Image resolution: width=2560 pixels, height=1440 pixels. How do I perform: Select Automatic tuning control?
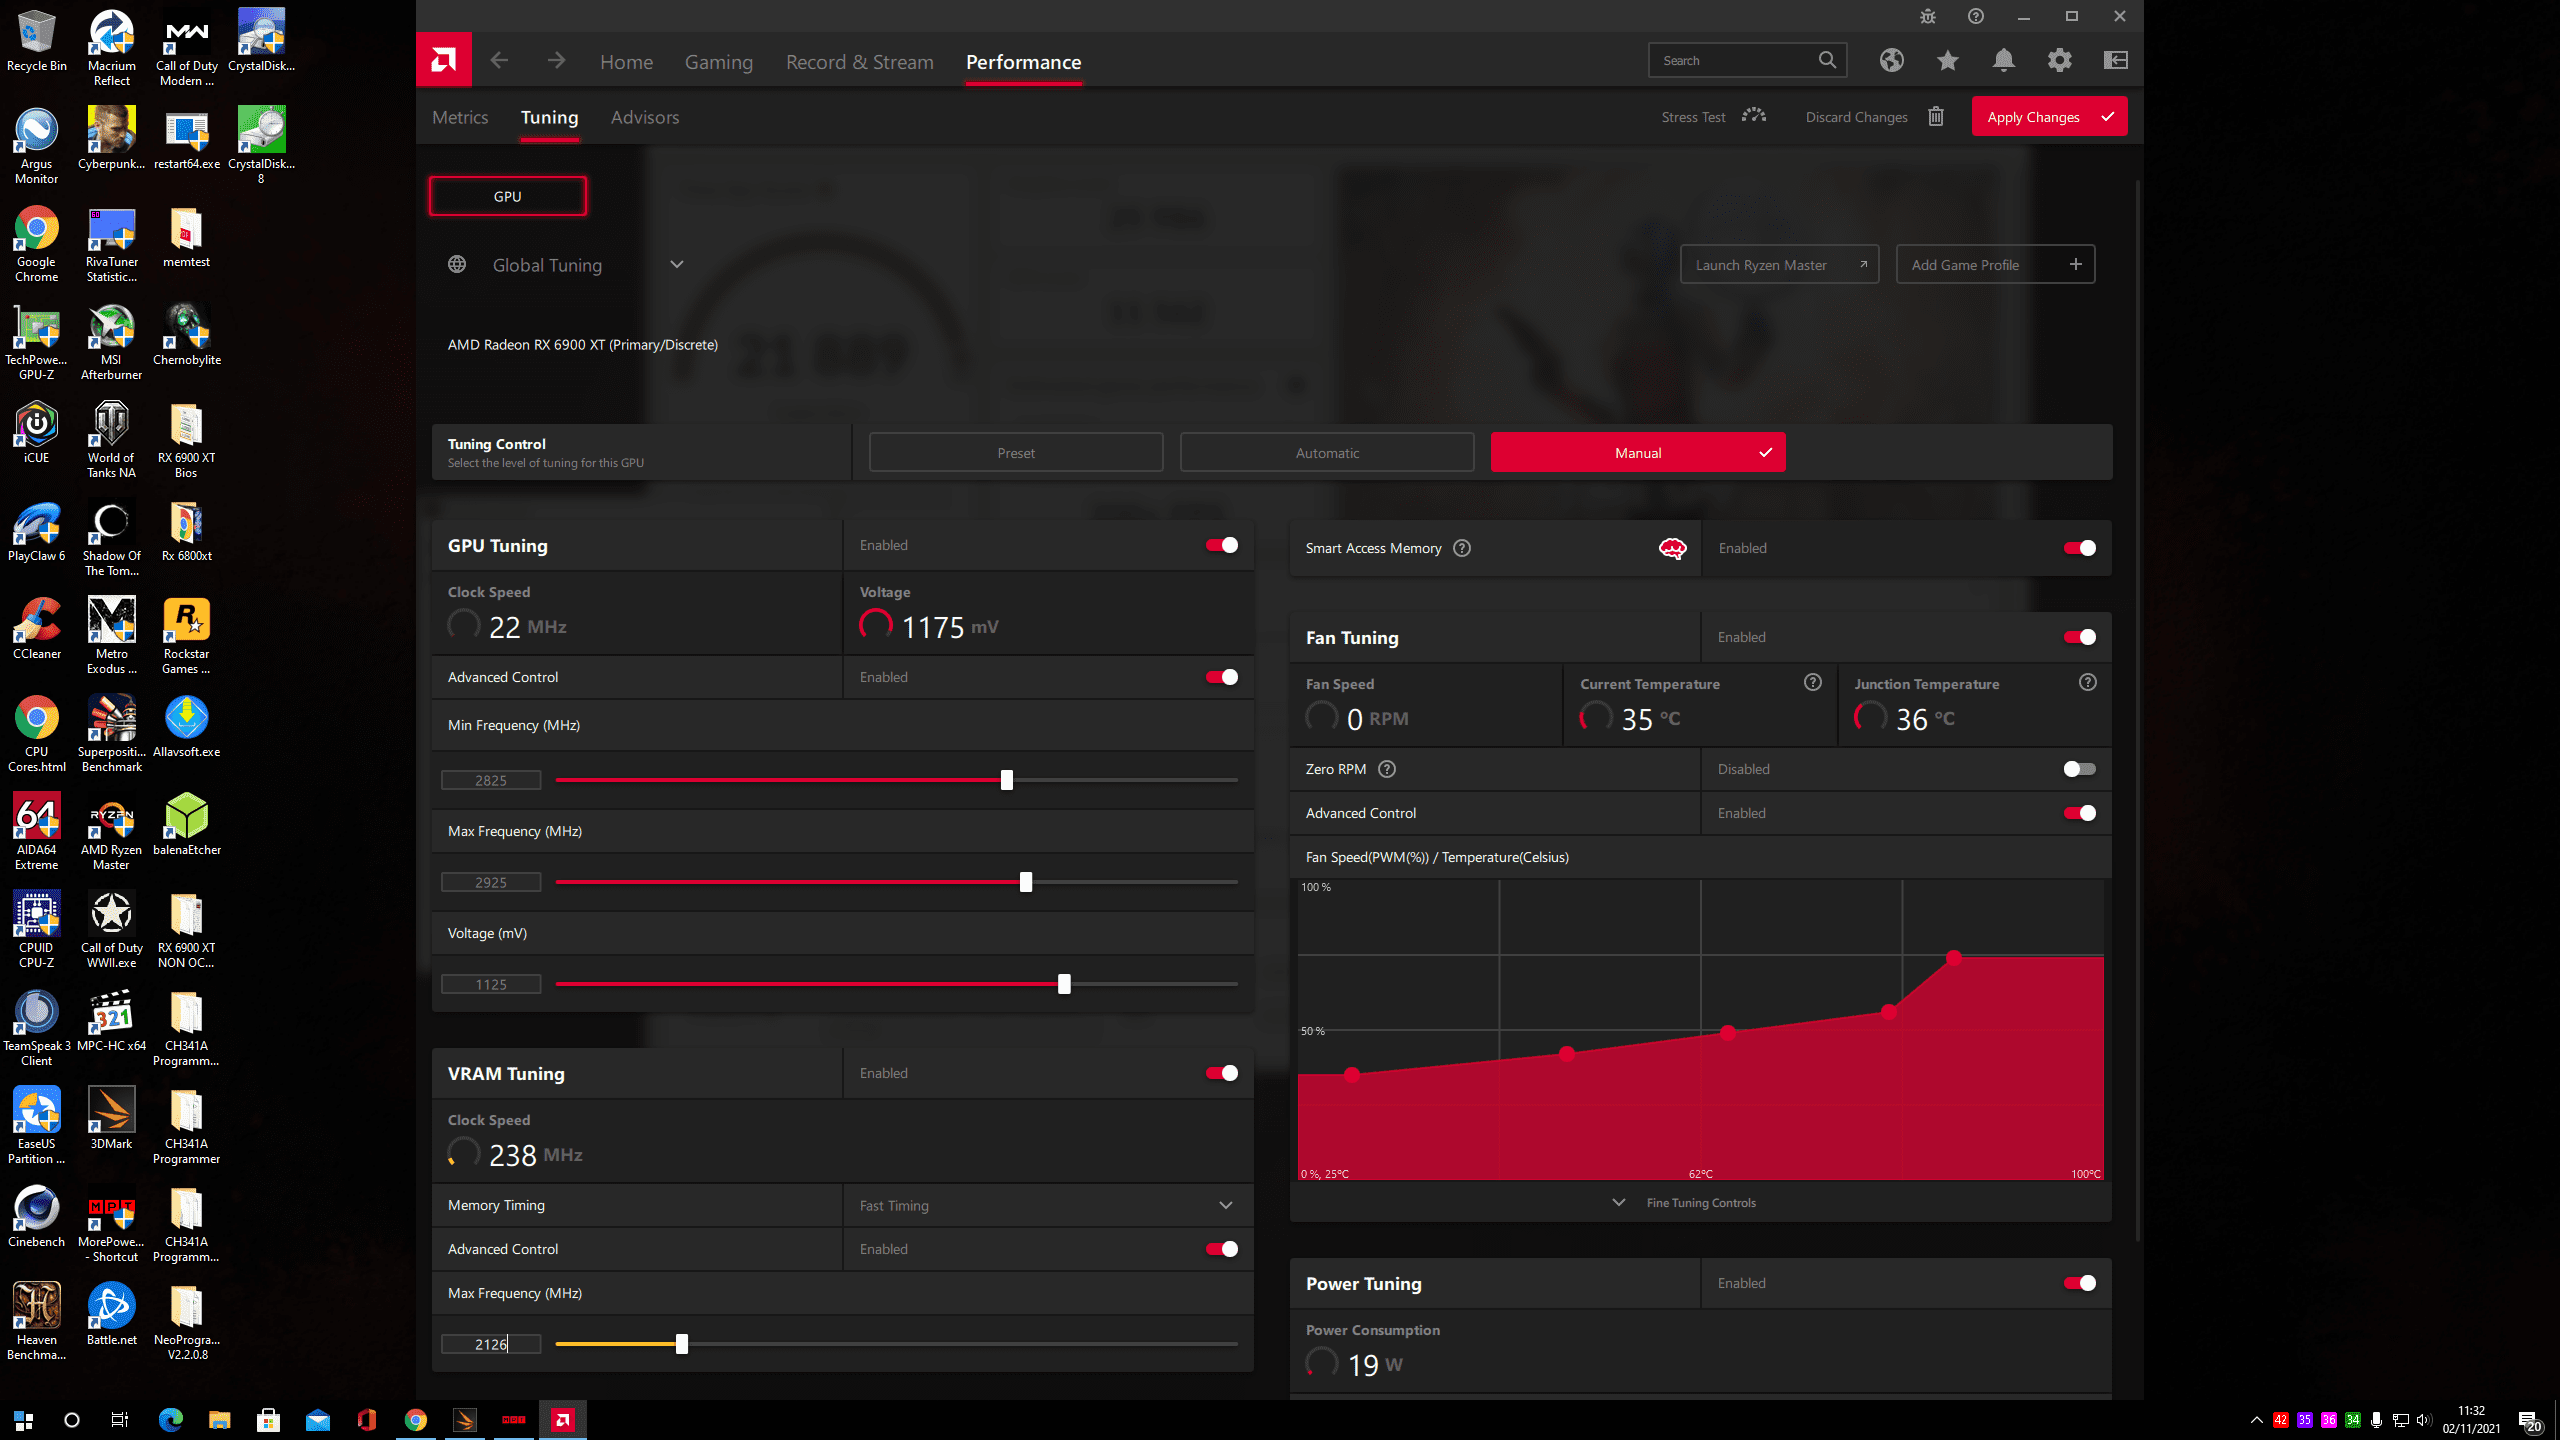pyautogui.click(x=1327, y=453)
